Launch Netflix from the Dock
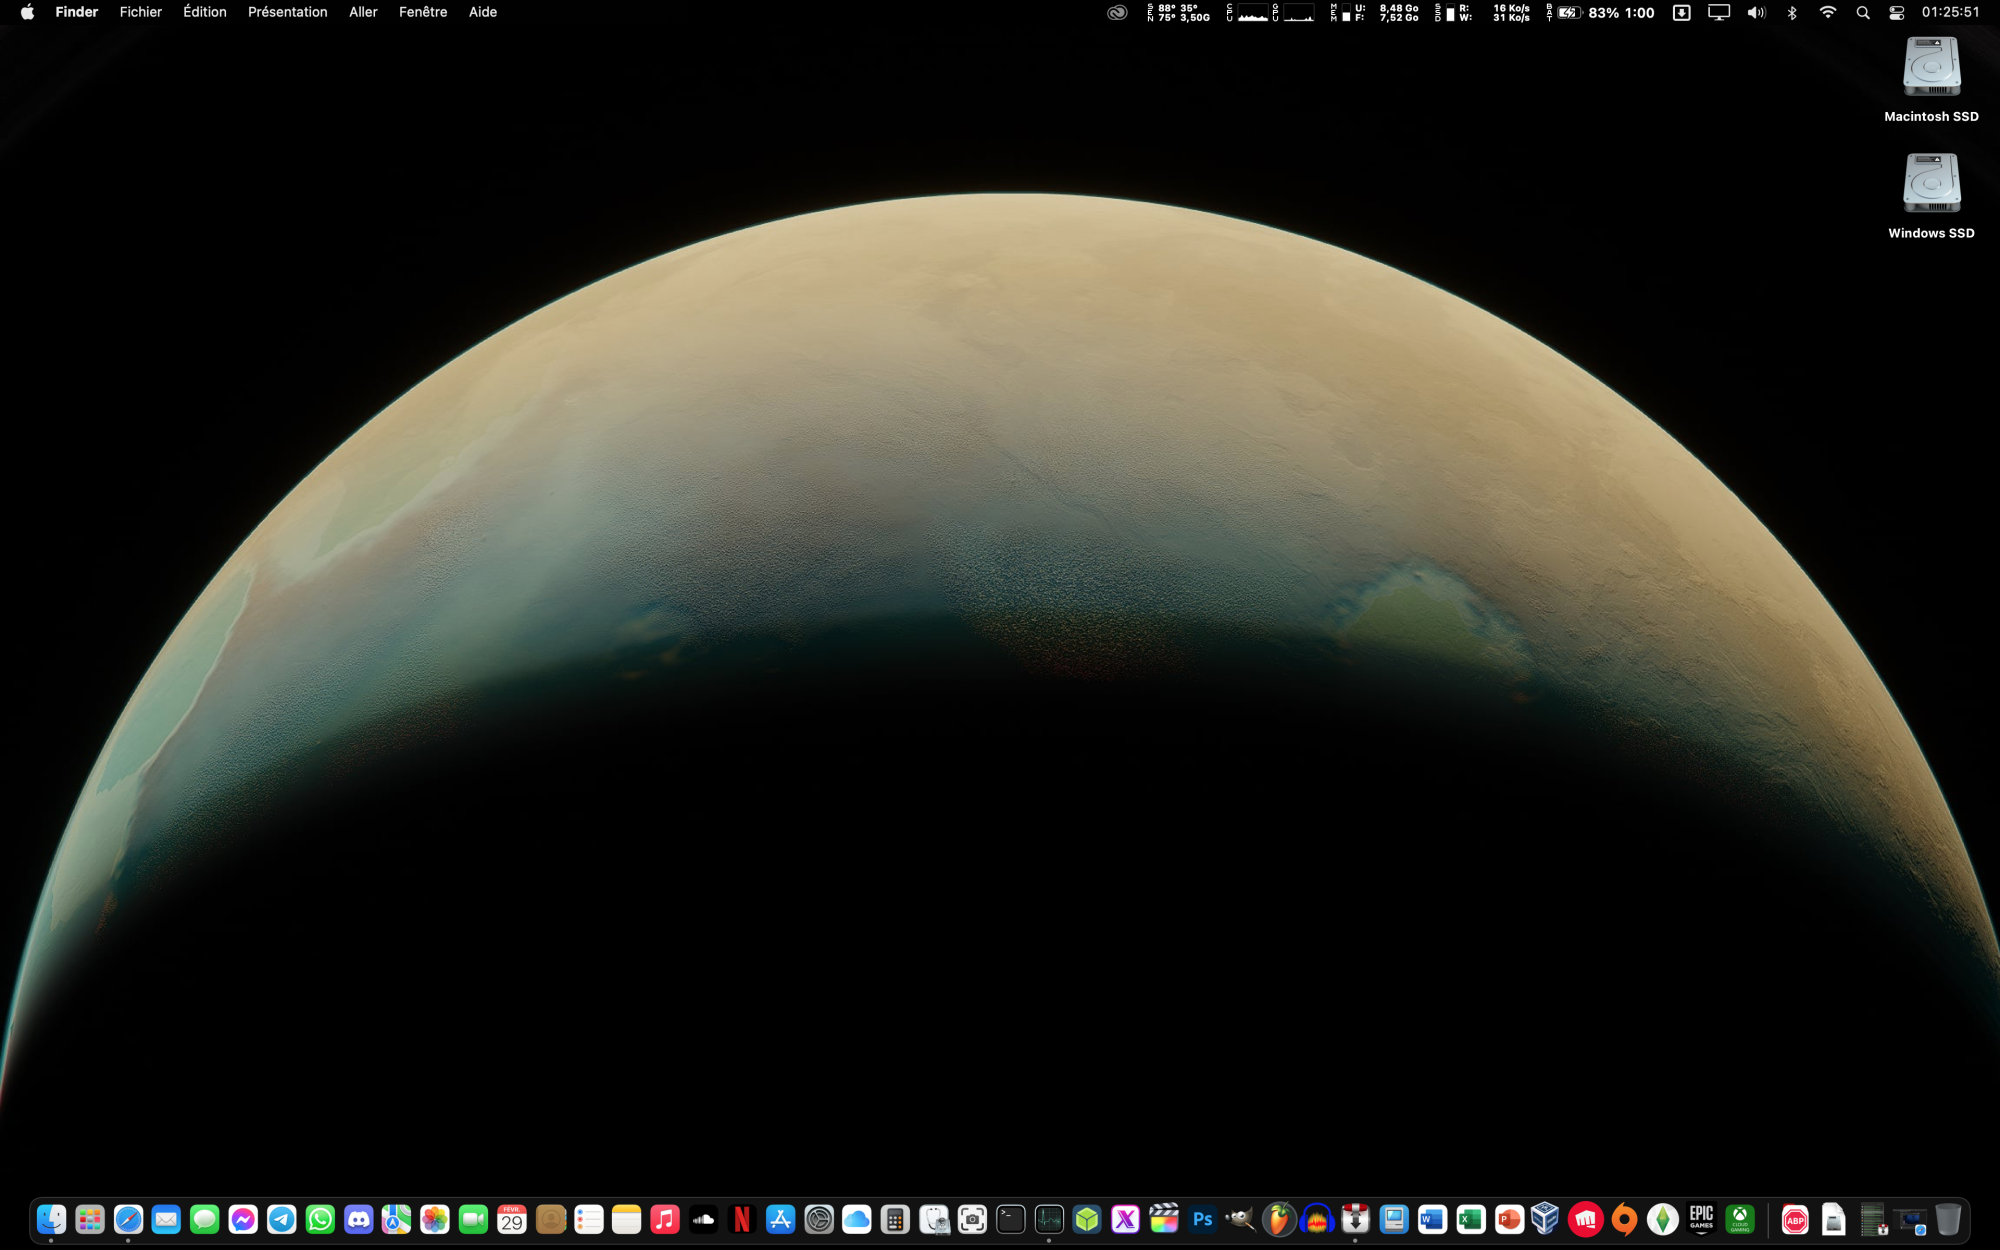Screen dimensions: 2000x1250 click(742, 1219)
